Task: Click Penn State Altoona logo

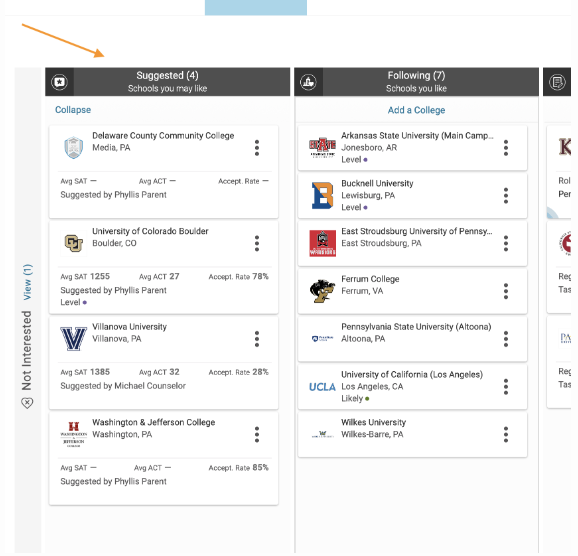Action: point(322,338)
